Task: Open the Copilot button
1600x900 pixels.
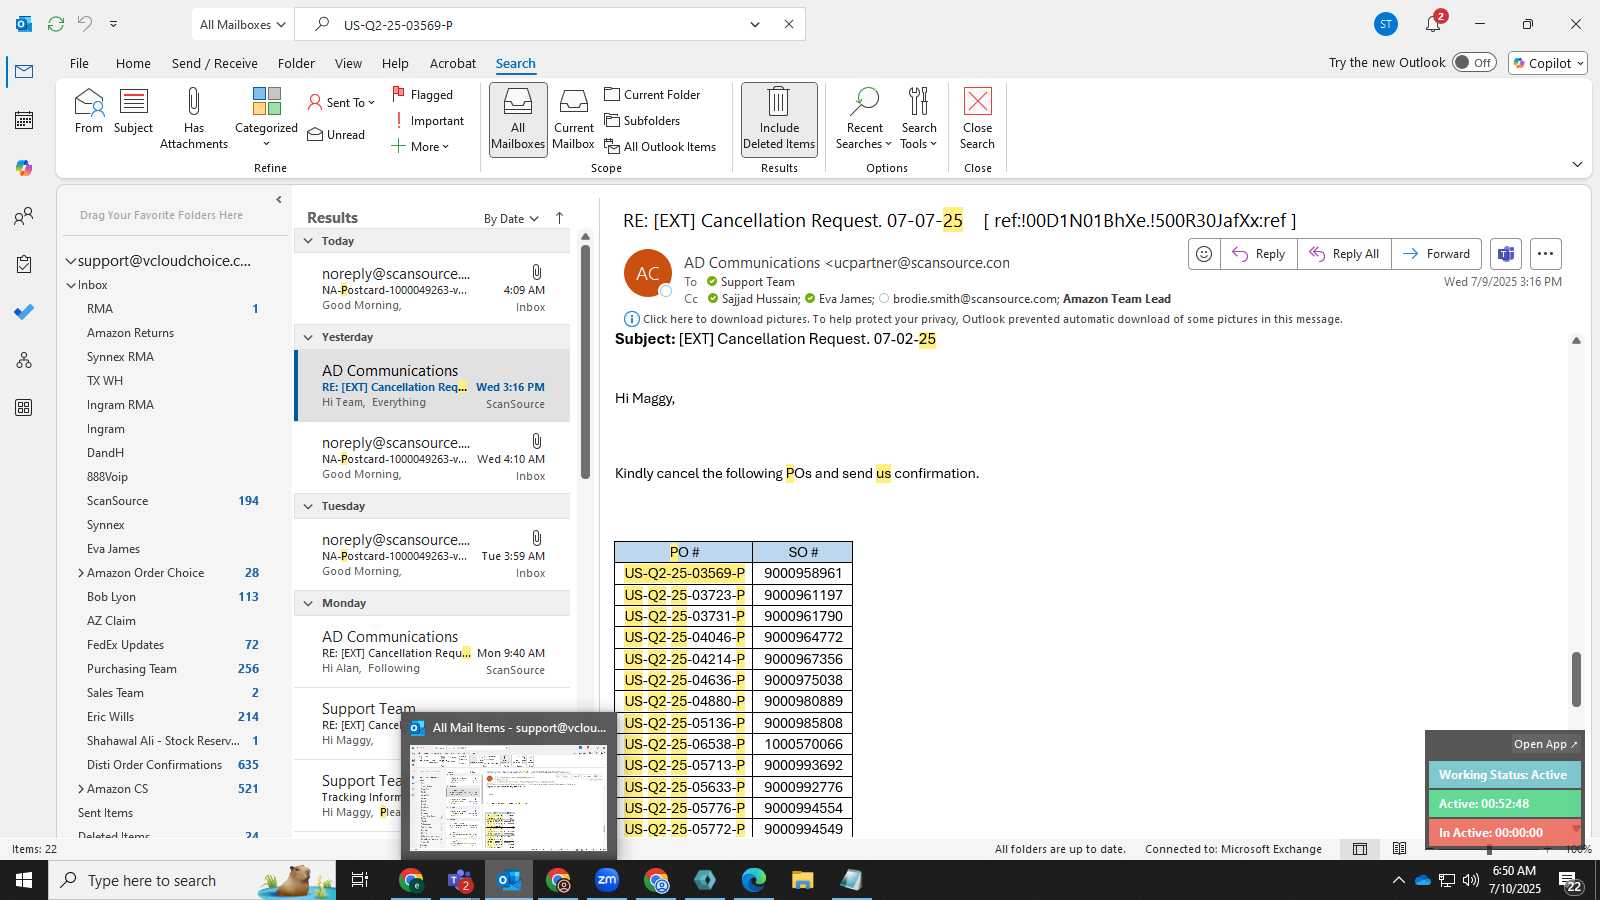Action: pos(1548,62)
